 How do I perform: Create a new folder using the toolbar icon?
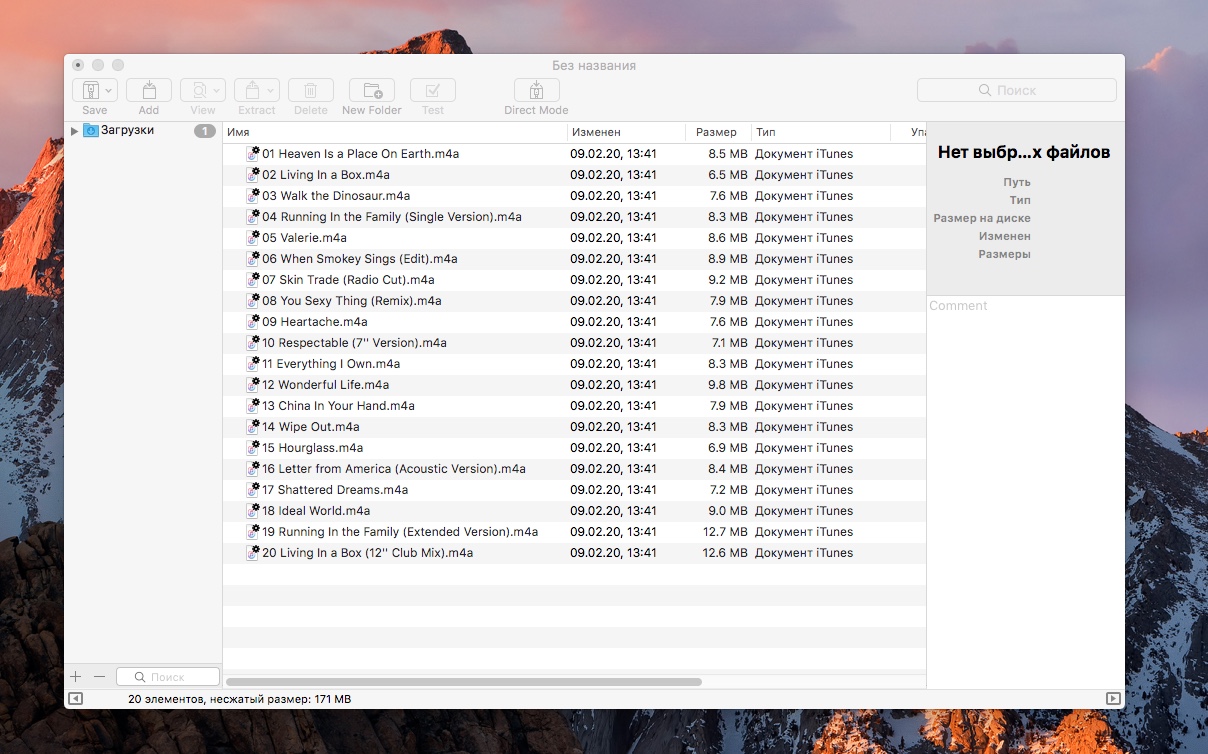pos(372,90)
